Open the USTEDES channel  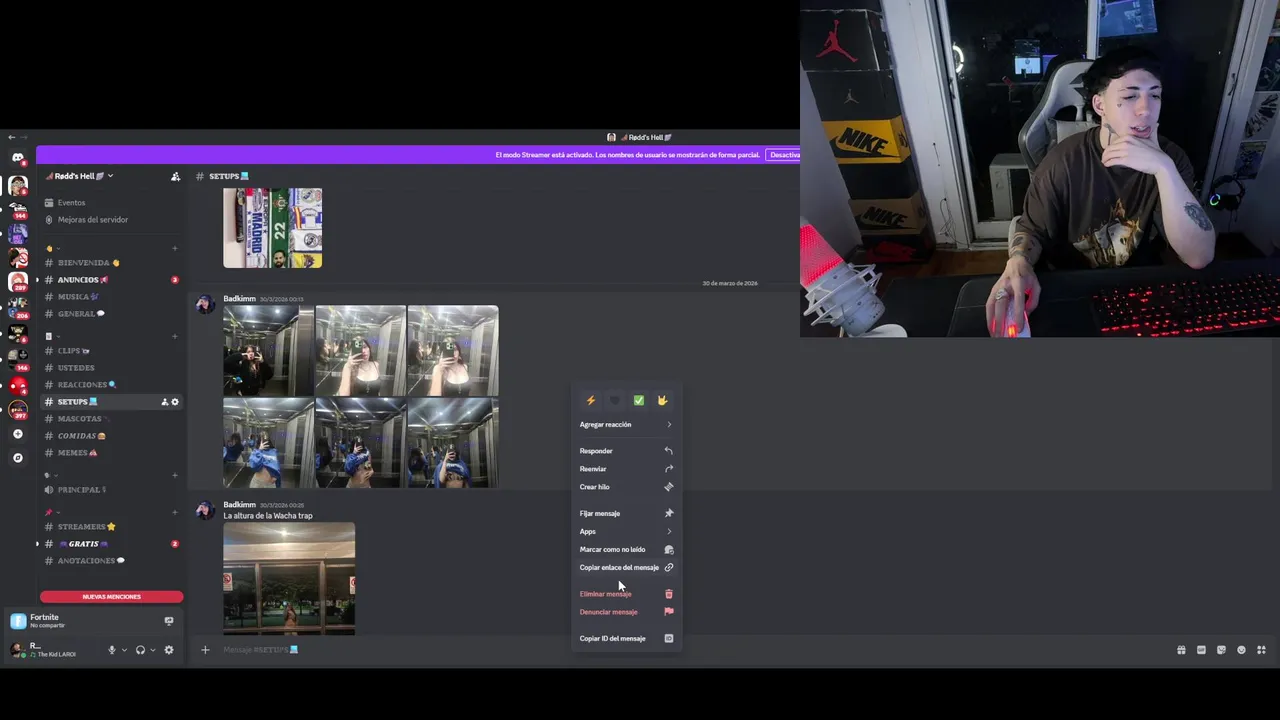click(111, 368)
